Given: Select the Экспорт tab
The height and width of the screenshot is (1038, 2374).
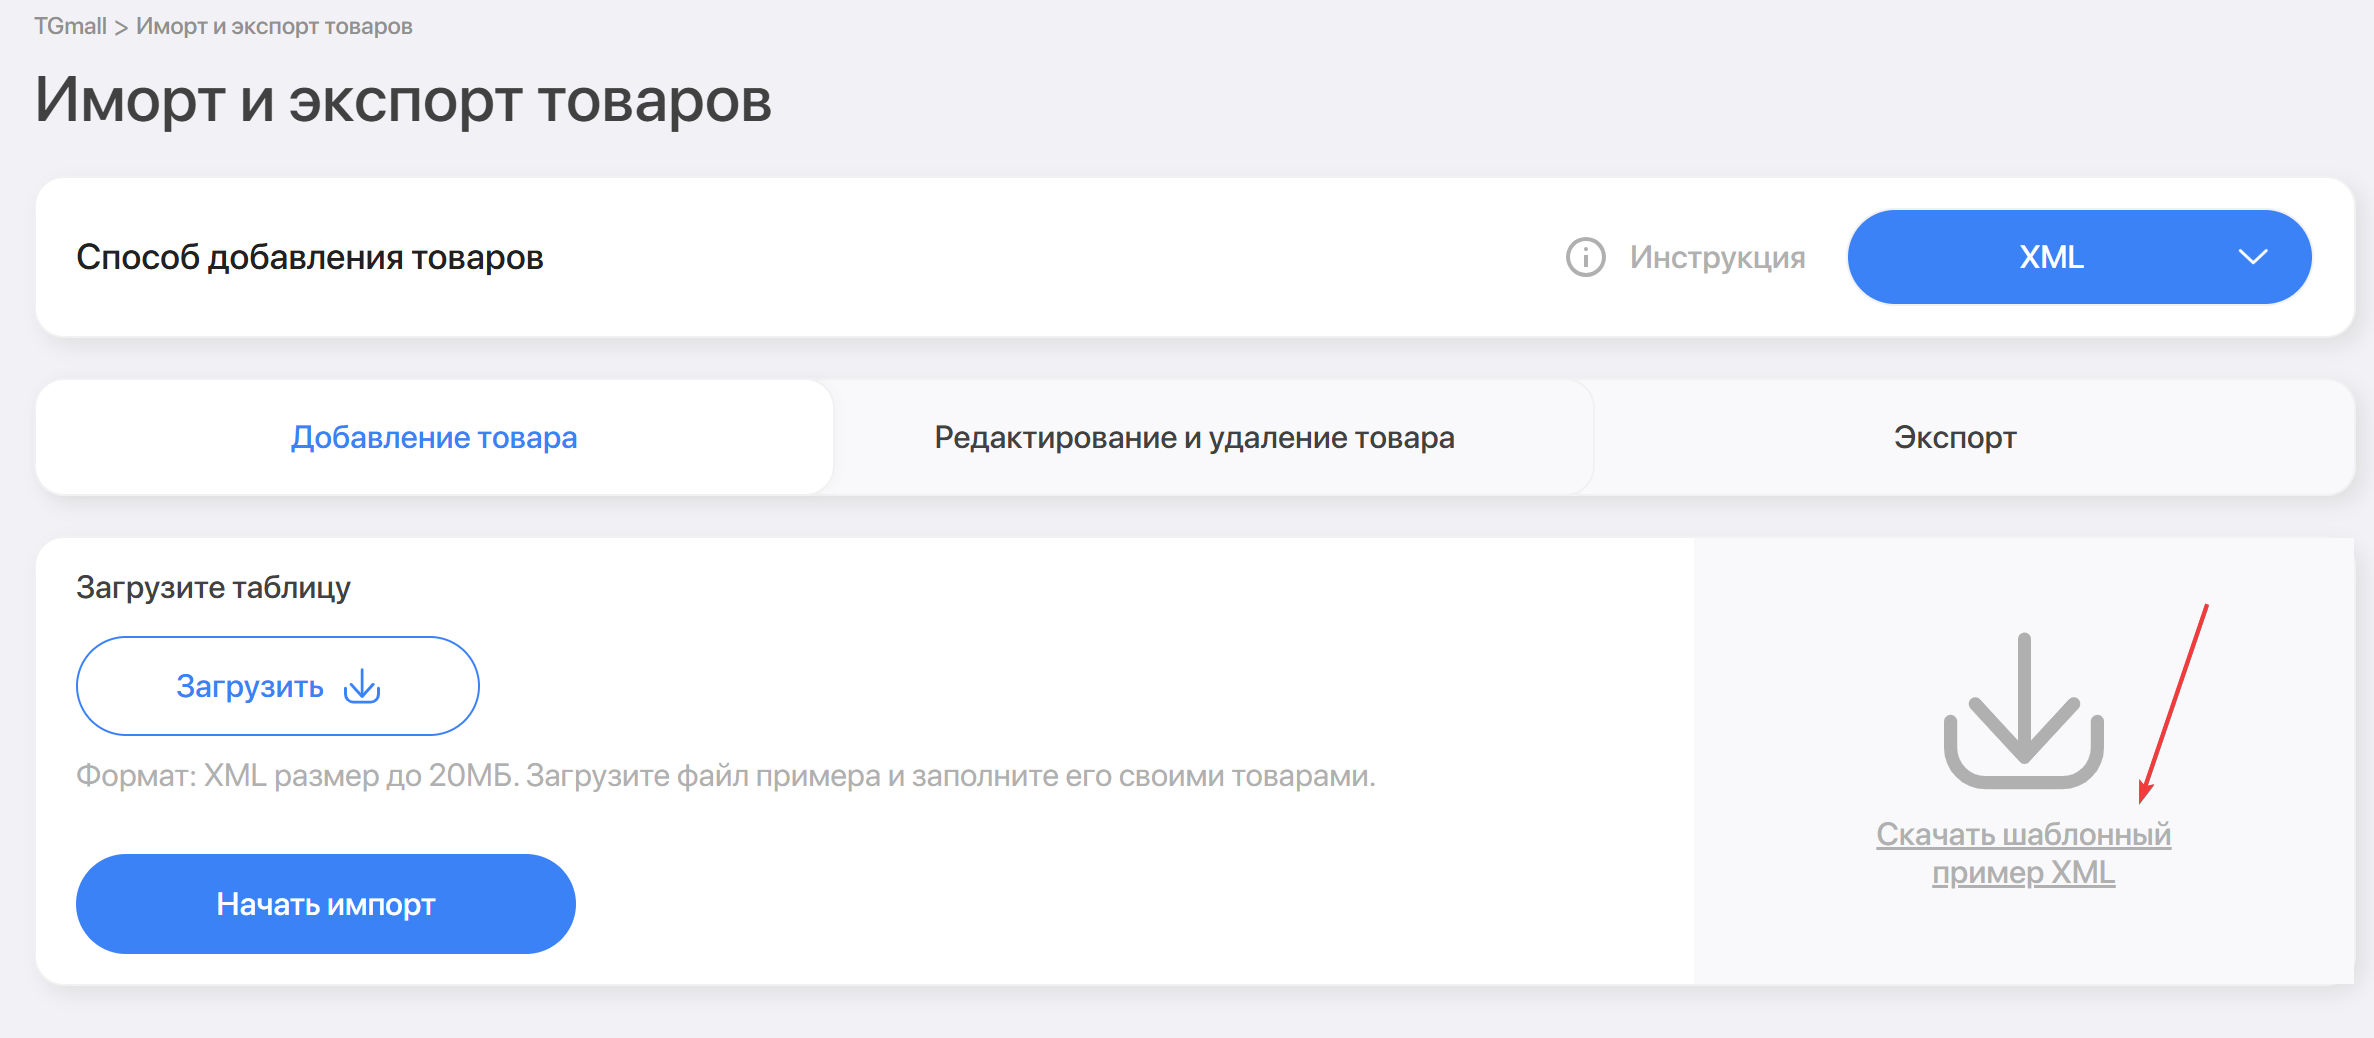Looking at the screenshot, I should point(1955,437).
